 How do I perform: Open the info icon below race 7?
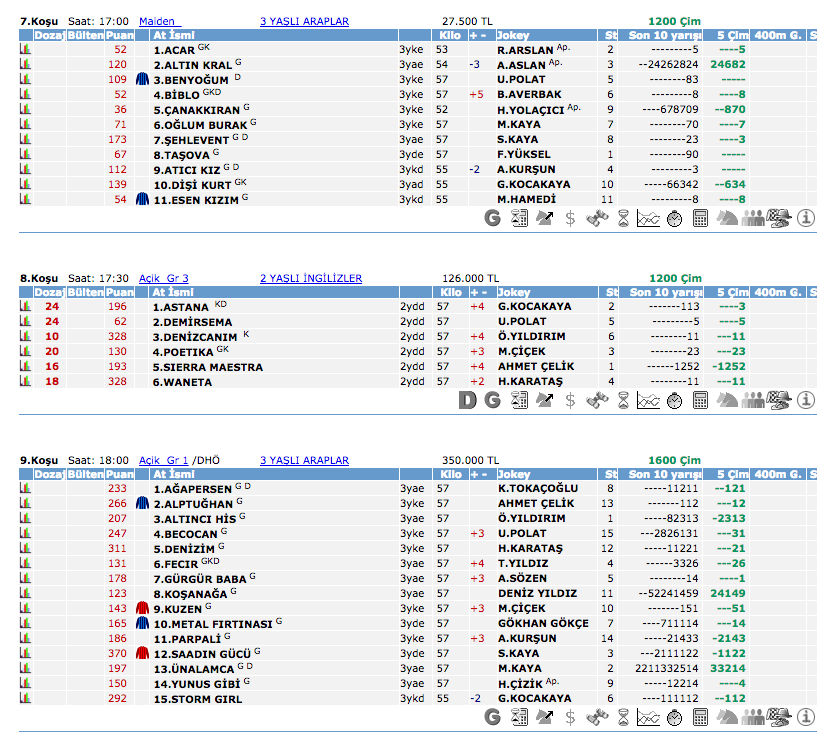point(806,218)
